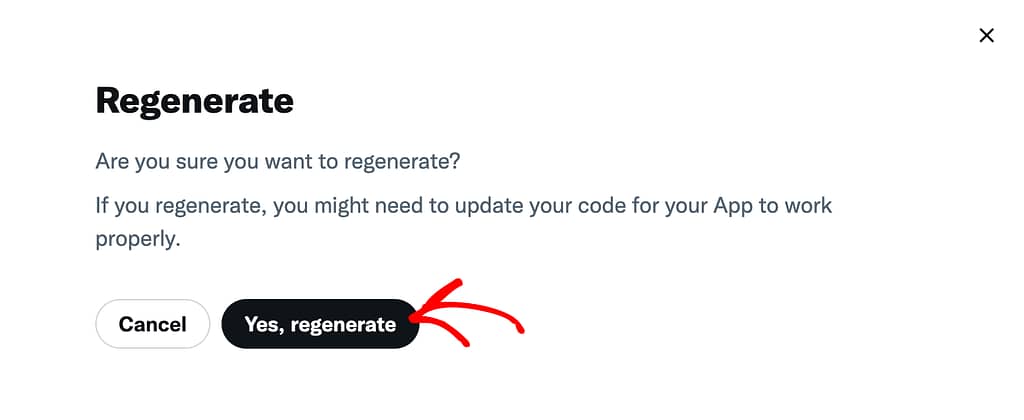Close the Regenerate dialog with the X icon
Screen dimensions: 1024x420
click(986, 36)
